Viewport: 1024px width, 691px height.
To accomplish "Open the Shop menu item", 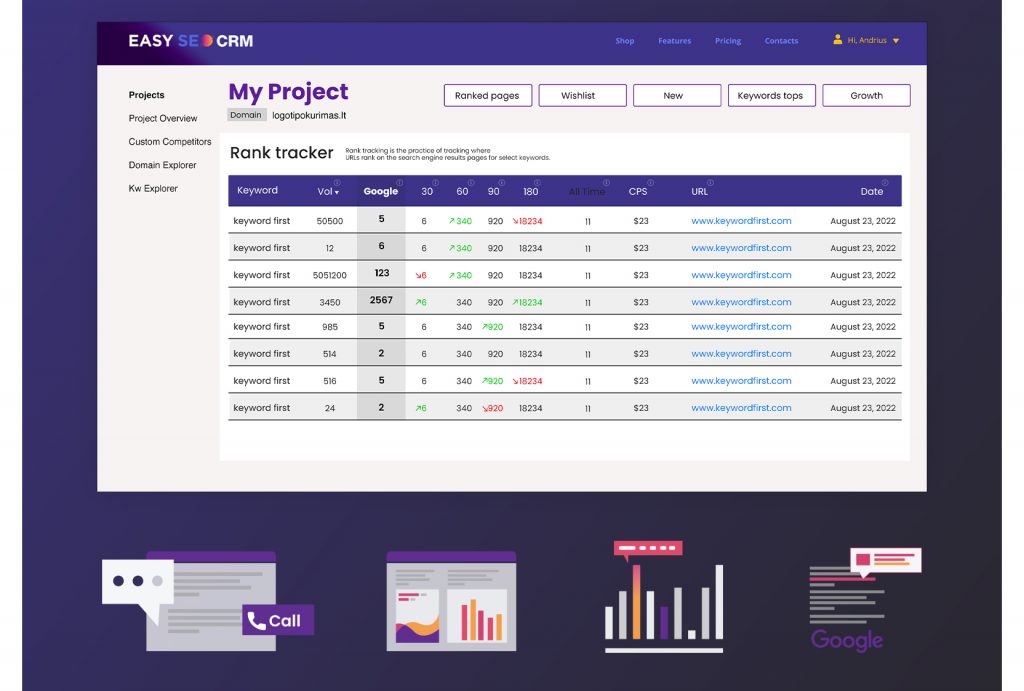I will click(625, 40).
